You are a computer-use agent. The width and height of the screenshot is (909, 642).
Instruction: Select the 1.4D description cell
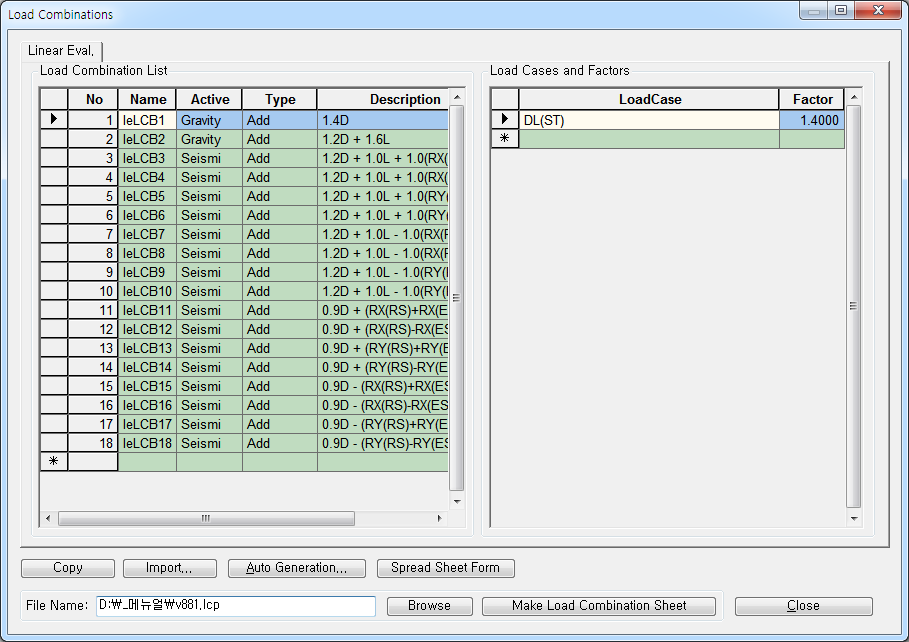point(383,120)
